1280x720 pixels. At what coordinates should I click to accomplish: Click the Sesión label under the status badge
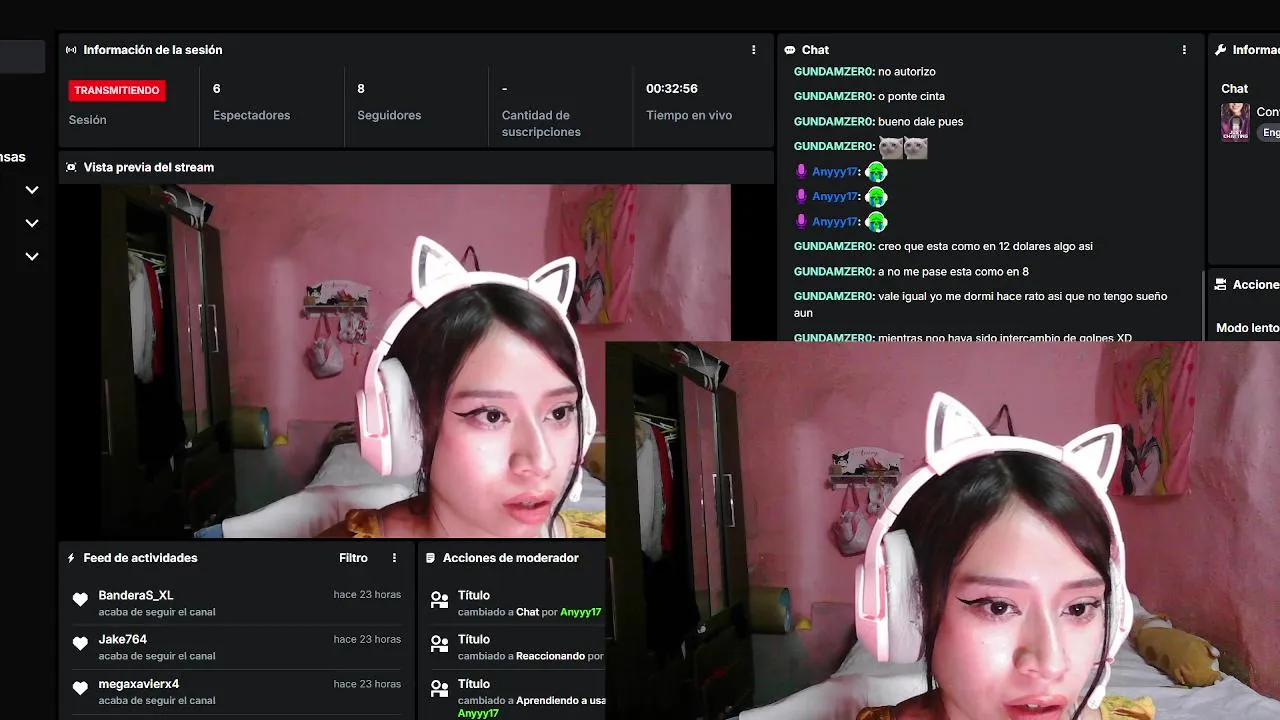(x=87, y=120)
